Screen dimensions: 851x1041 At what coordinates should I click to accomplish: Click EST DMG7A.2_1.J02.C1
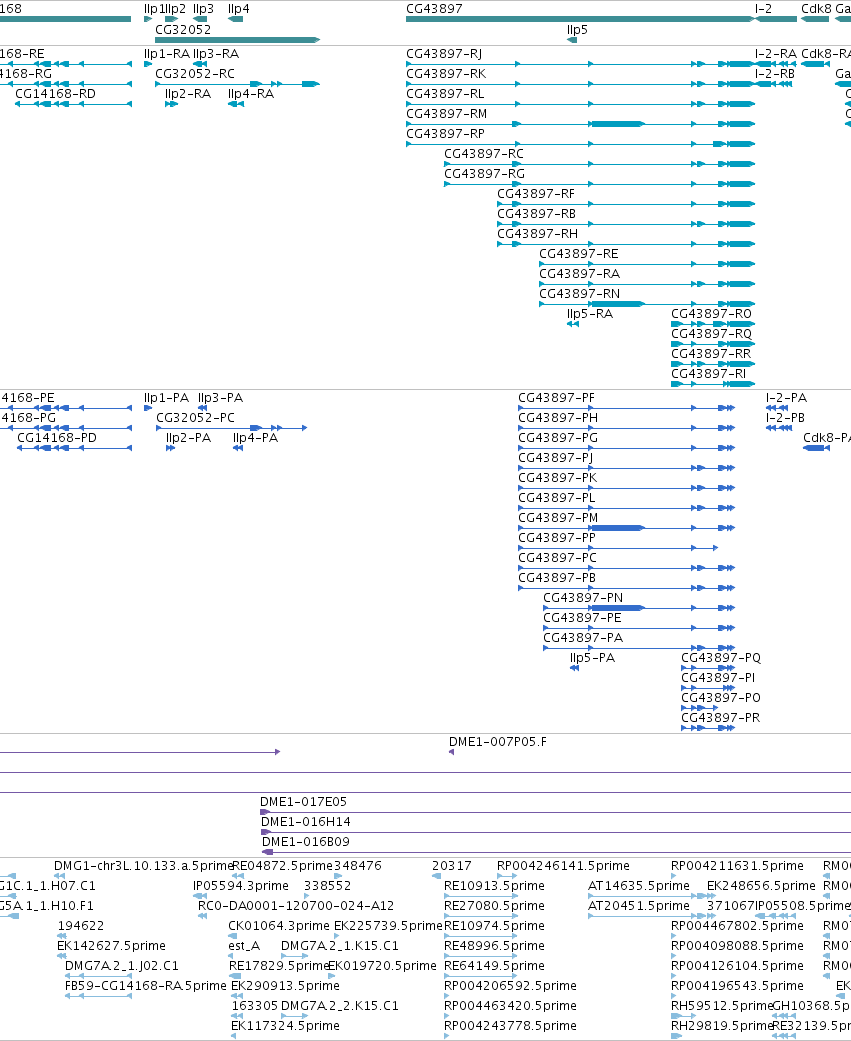[x=122, y=965]
